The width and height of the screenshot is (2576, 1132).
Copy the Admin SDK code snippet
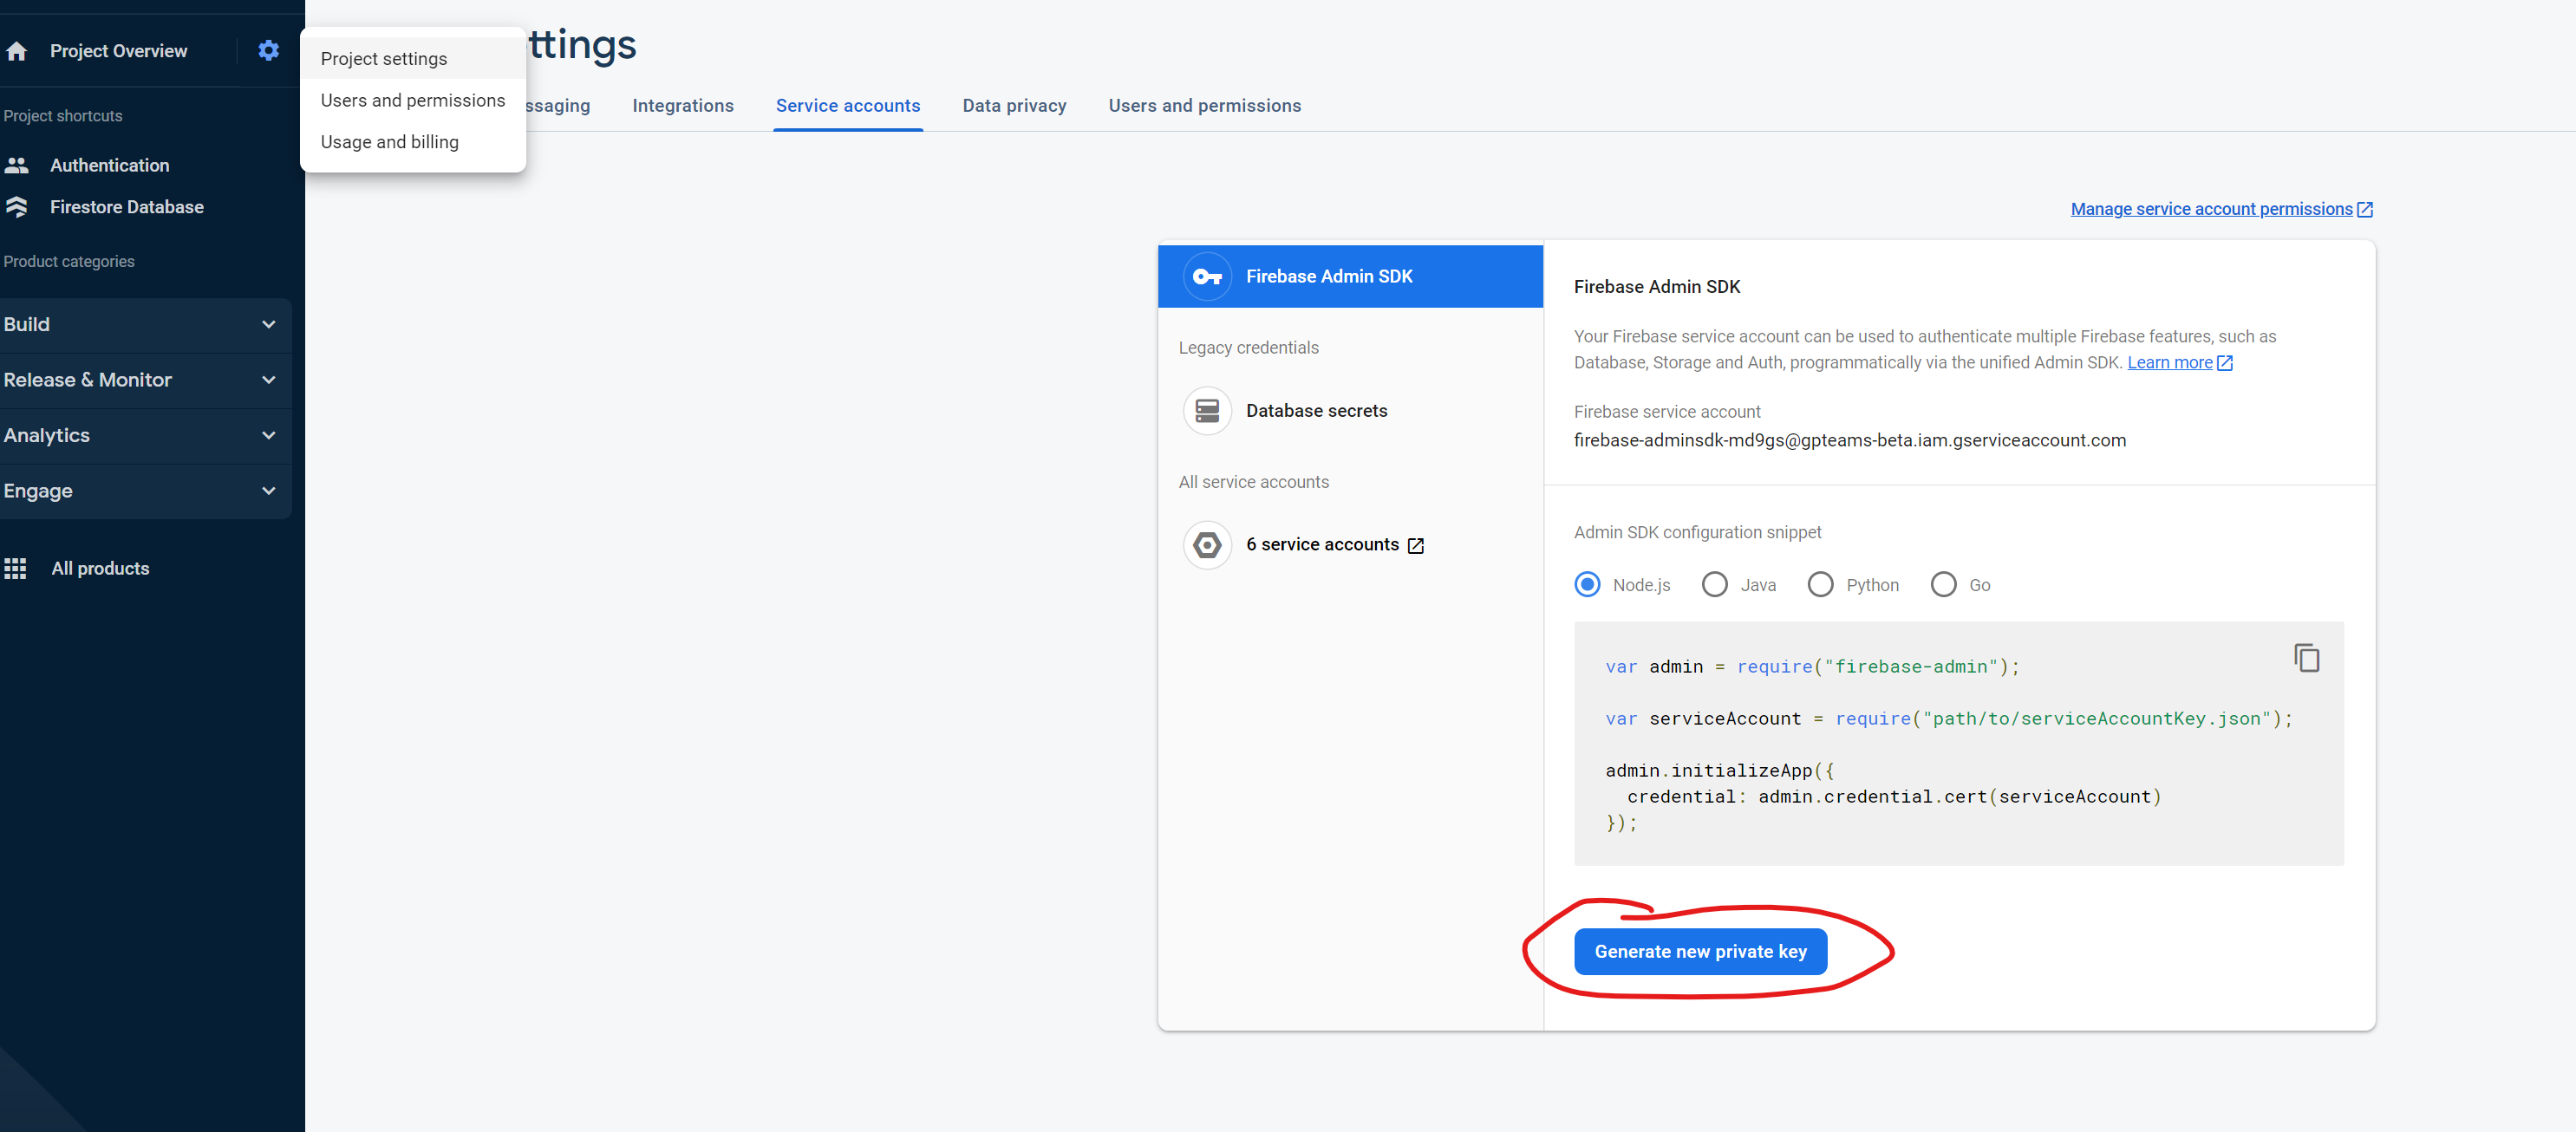click(2306, 658)
